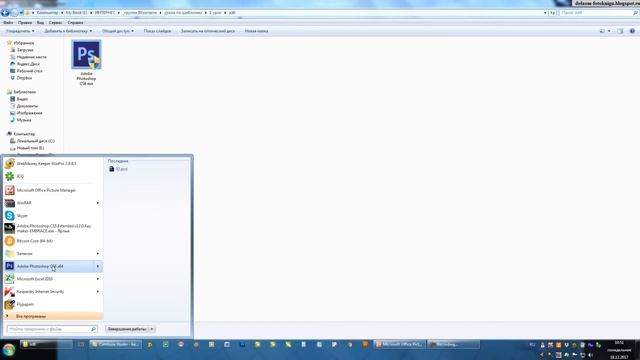The height and width of the screenshot is (360, 640).
Task: Click Start menu search field
Action: tap(52, 329)
